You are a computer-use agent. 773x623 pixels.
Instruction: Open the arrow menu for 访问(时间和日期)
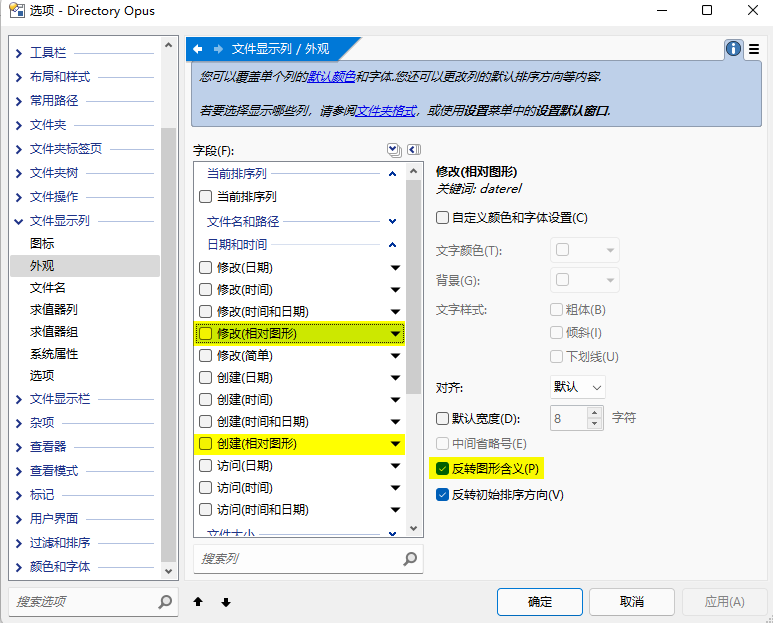click(395, 510)
